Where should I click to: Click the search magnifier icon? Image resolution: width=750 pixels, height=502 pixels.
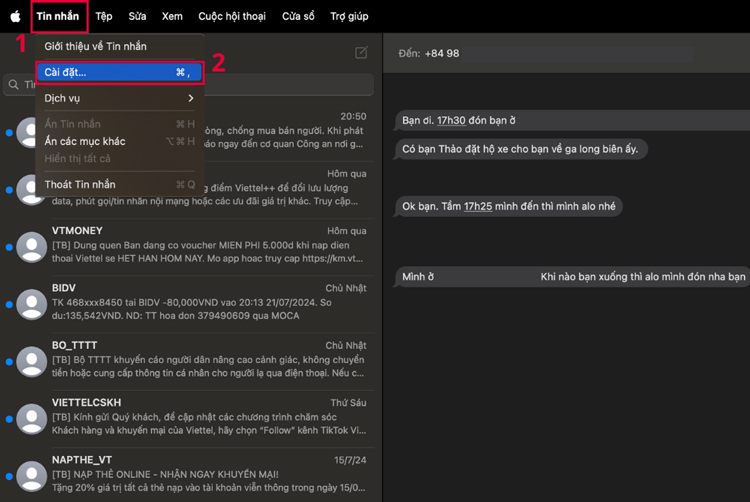(x=14, y=85)
